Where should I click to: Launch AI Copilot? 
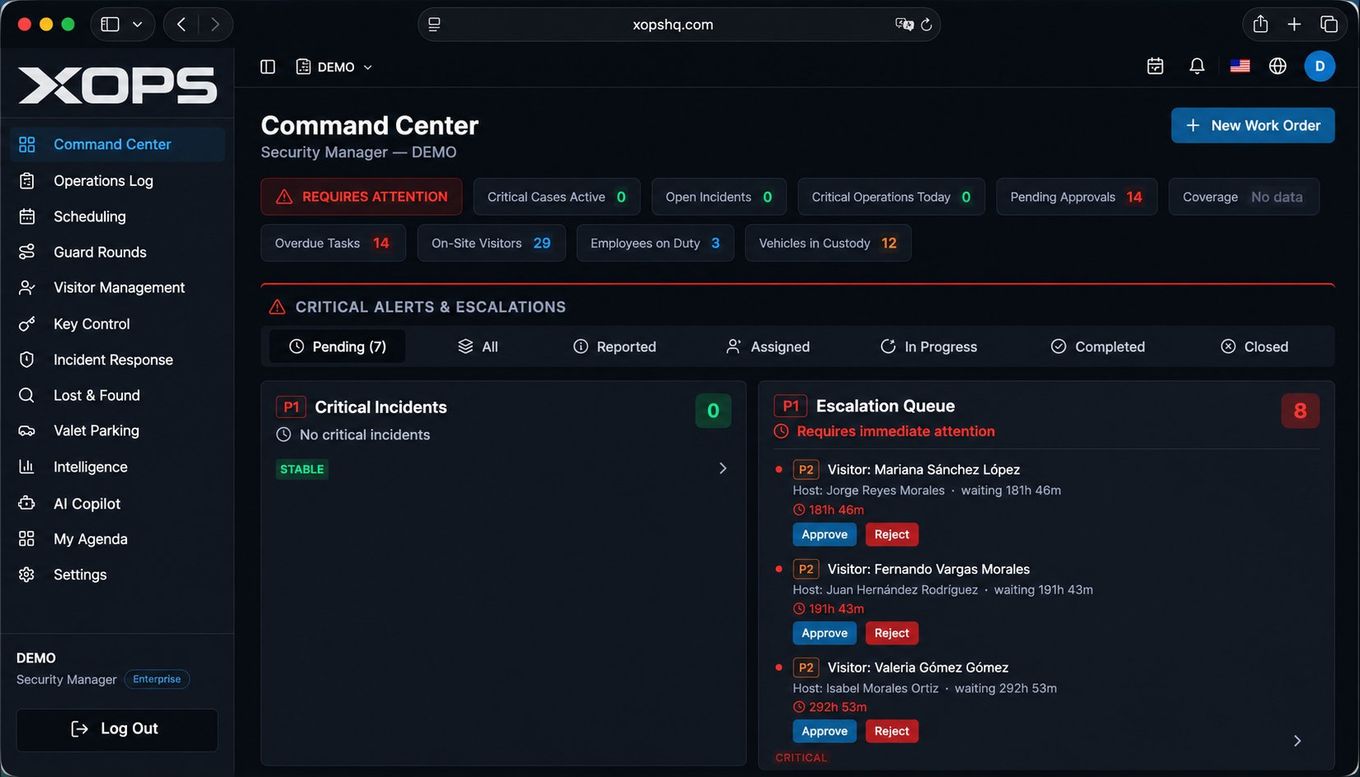click(x=117, y=503)
